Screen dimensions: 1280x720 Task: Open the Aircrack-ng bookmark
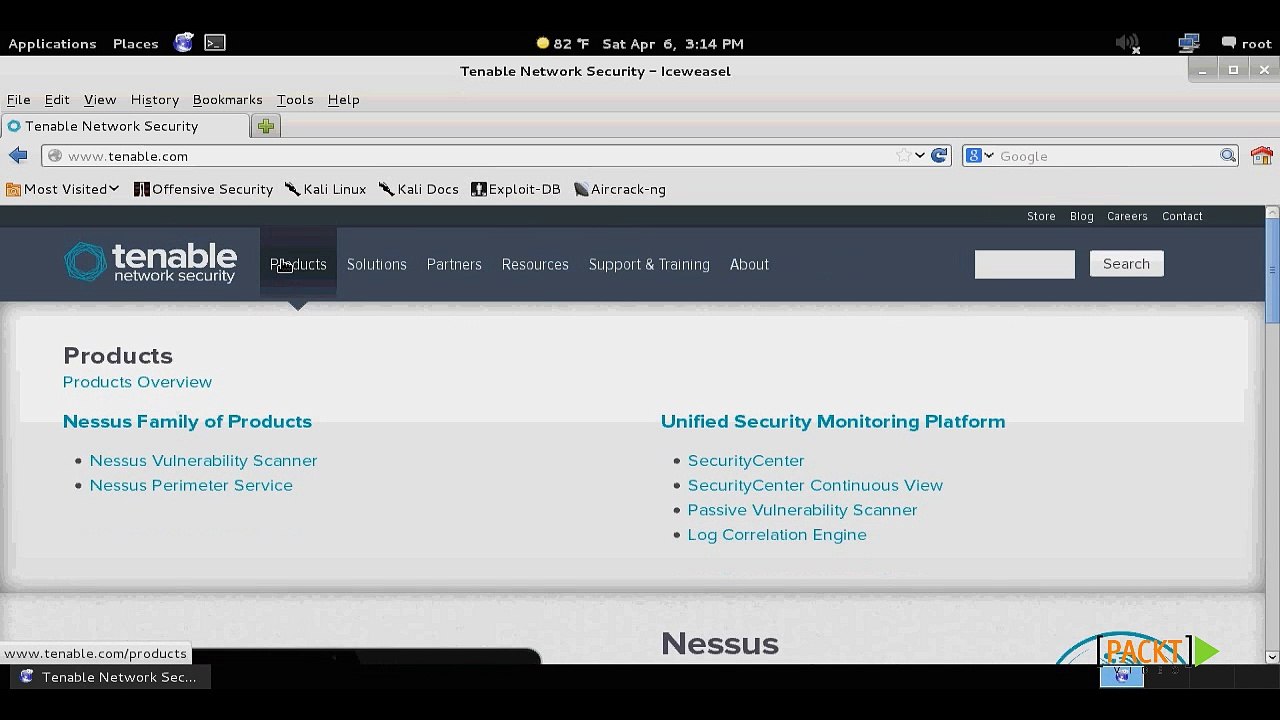620,189
